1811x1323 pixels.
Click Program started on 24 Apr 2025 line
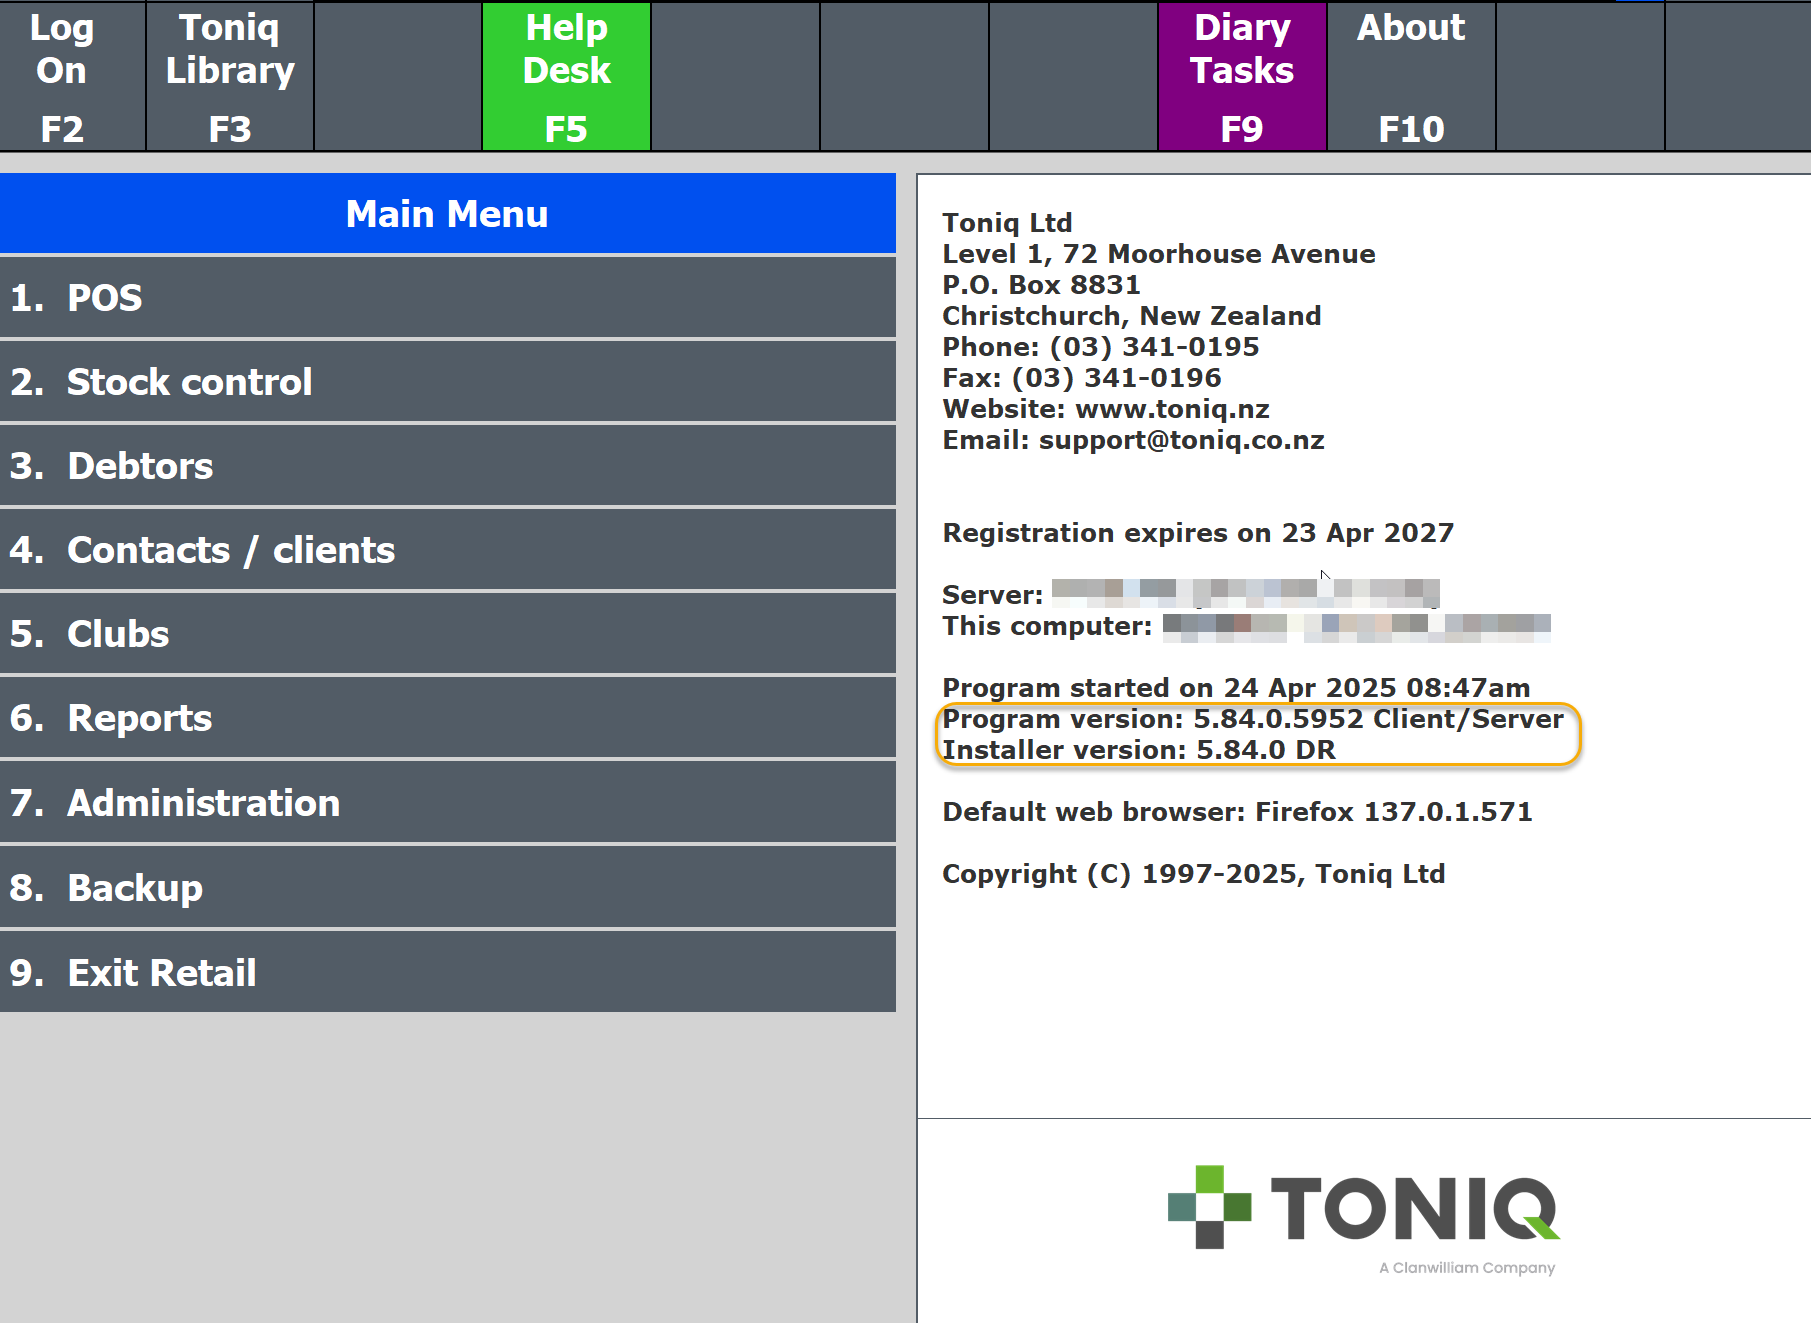1236,688
